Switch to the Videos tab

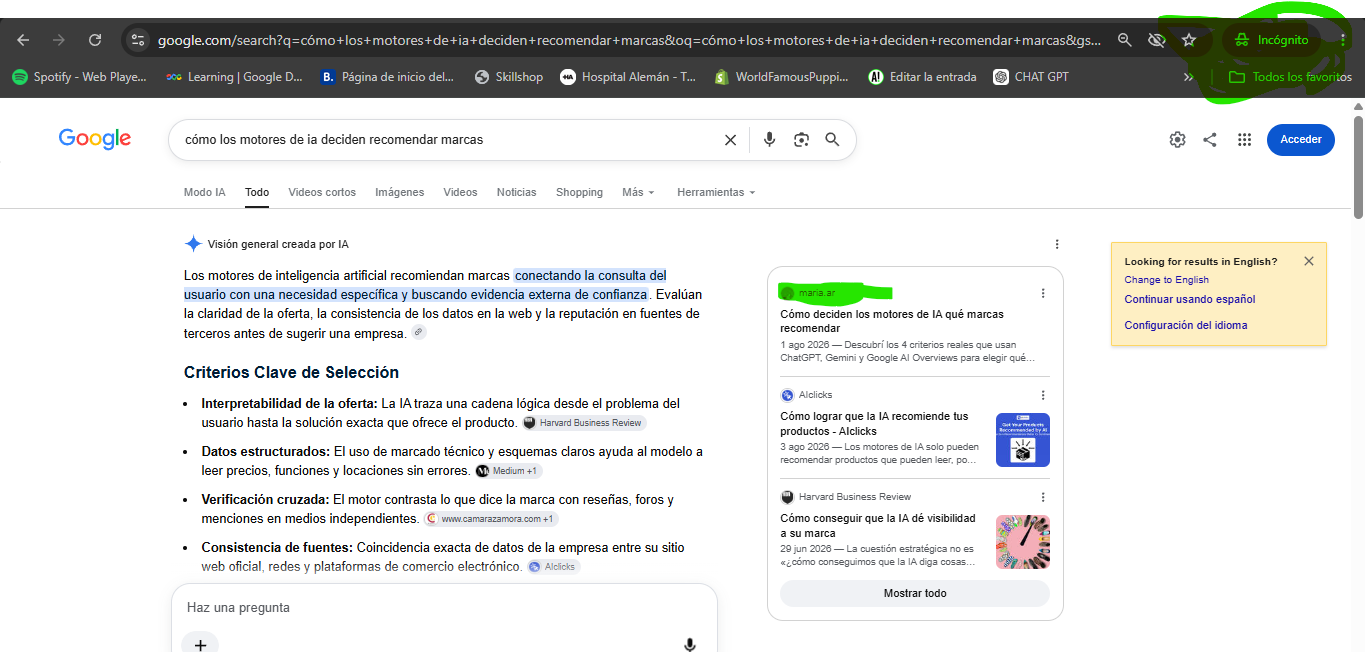[x=461, y=192]
